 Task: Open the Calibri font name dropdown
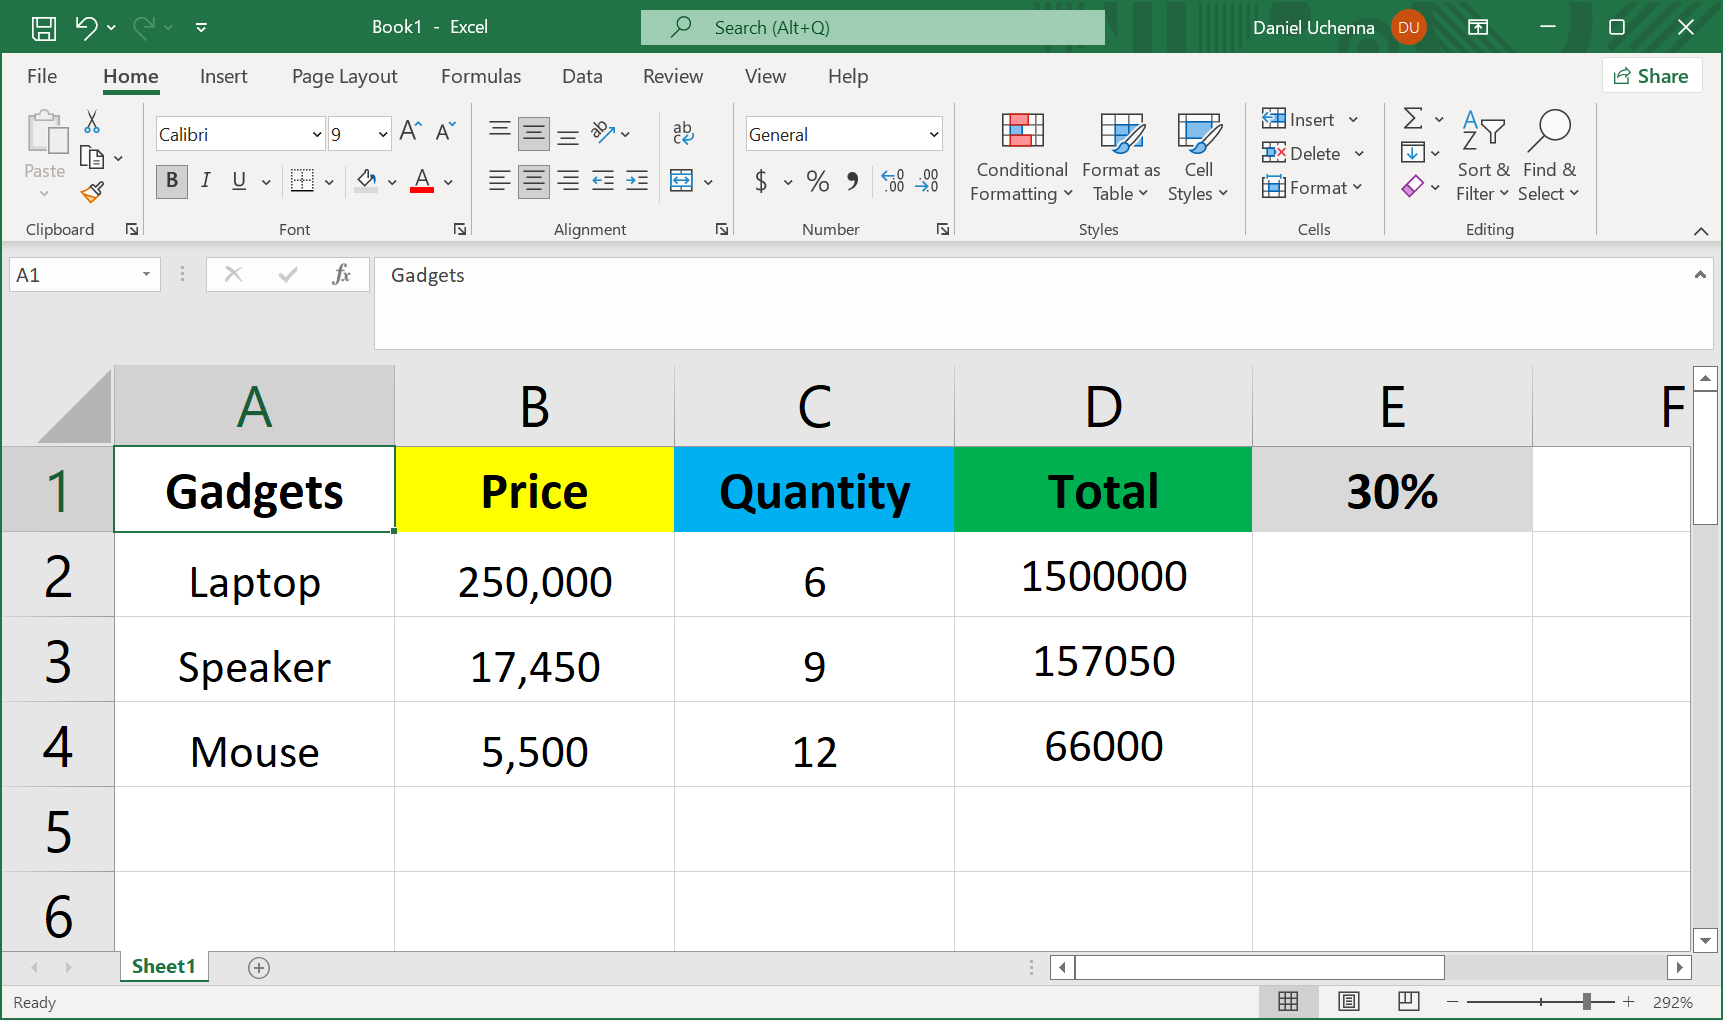click(x=317, y=134)
